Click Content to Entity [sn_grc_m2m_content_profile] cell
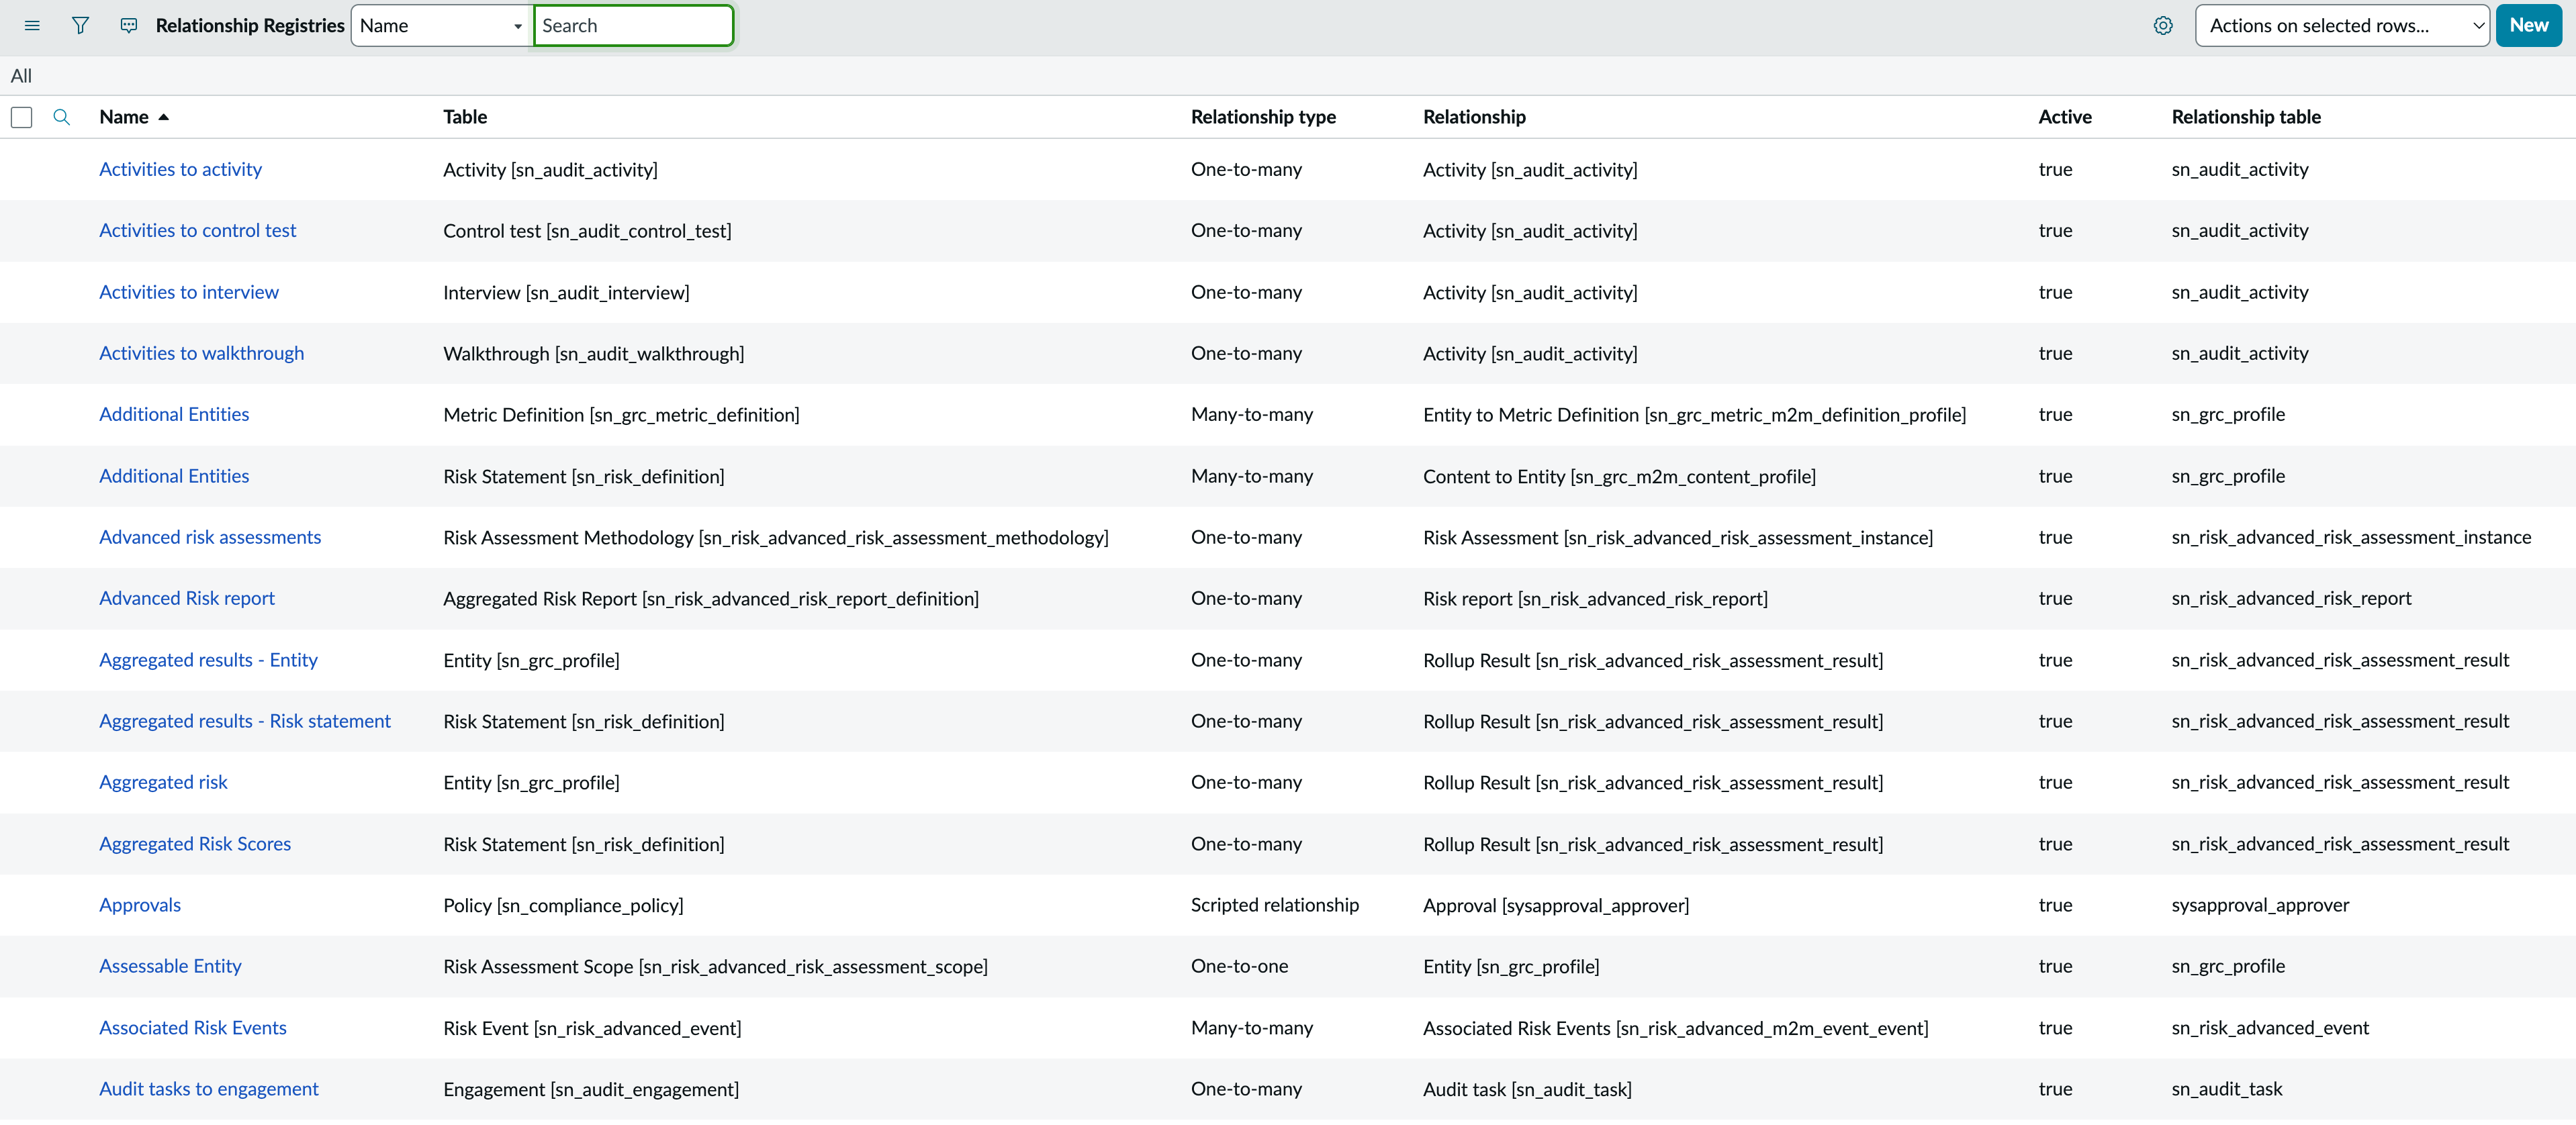Screen dimensions: 2576x1125 click(1619, 476)
